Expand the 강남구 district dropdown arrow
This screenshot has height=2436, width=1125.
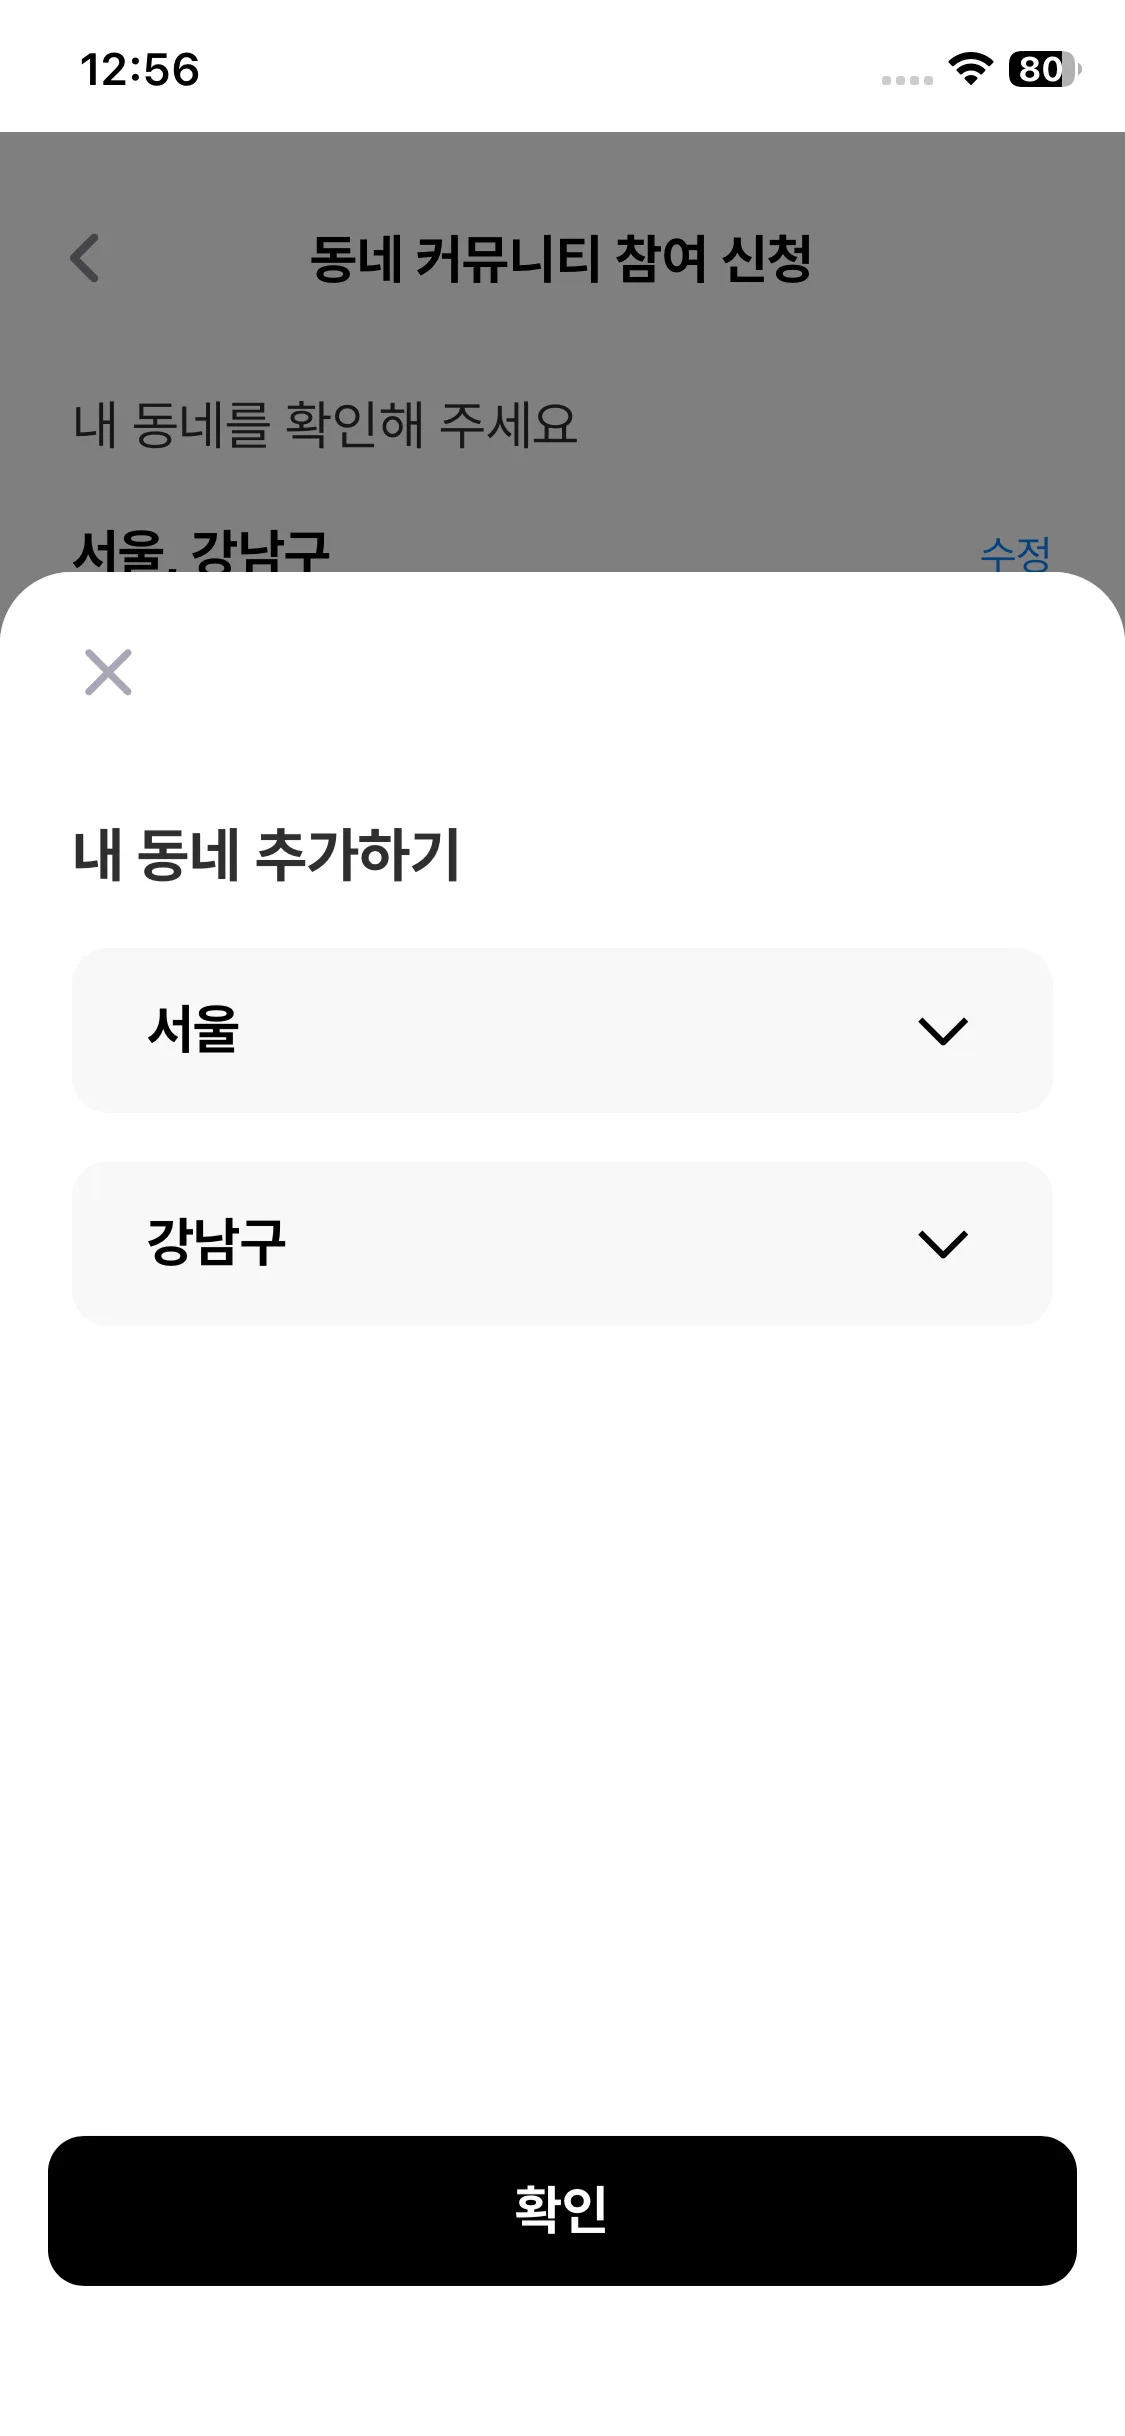[942, 1244]
